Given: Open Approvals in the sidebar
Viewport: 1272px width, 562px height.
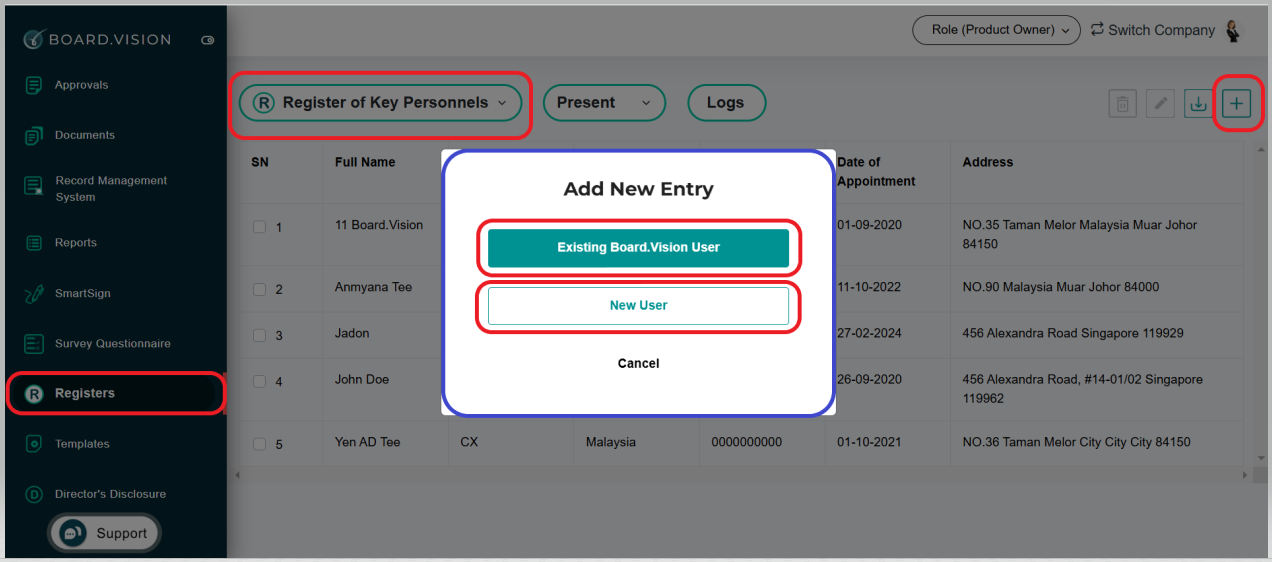Looking at the screenshot, I should pyautogui.click(x=82, y=85).
